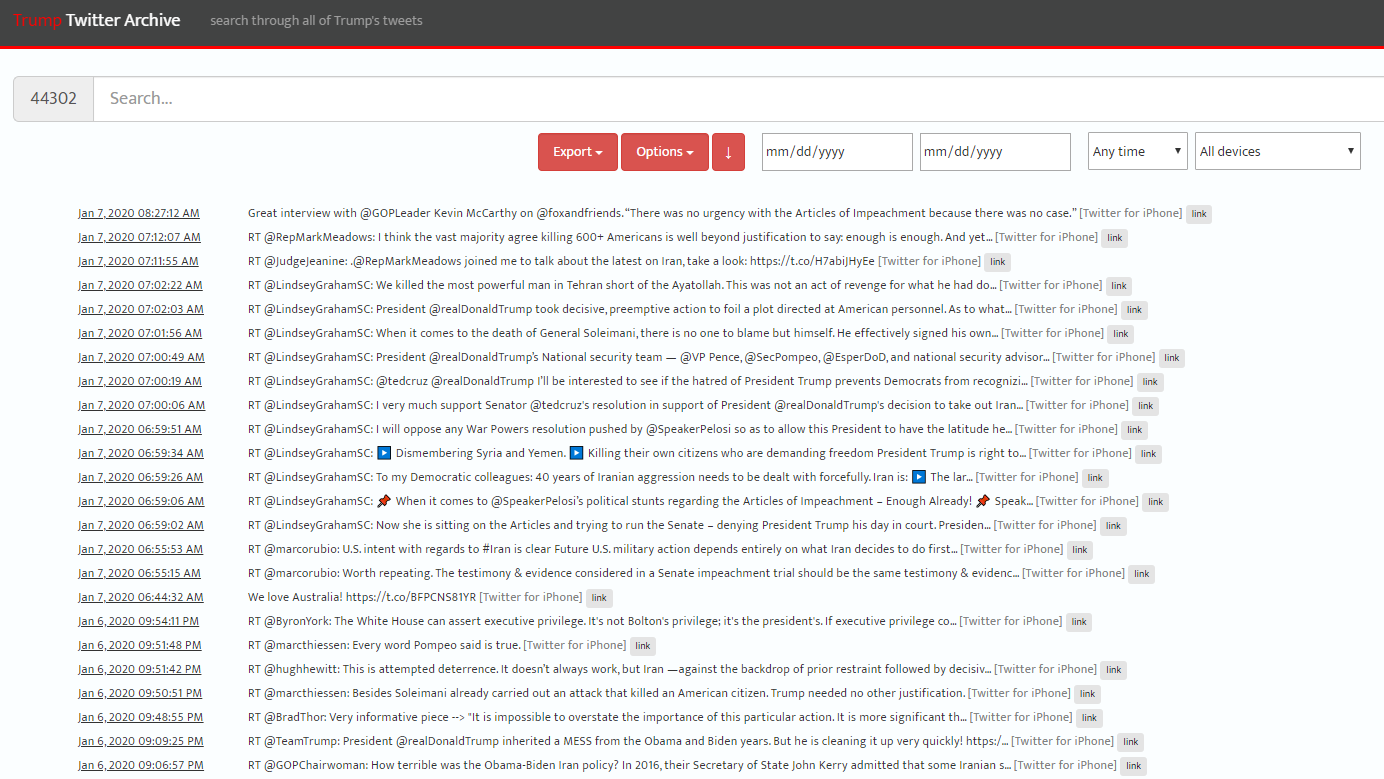
Task: Open the All devices filter dropdown
Action: click(1277, 152)
